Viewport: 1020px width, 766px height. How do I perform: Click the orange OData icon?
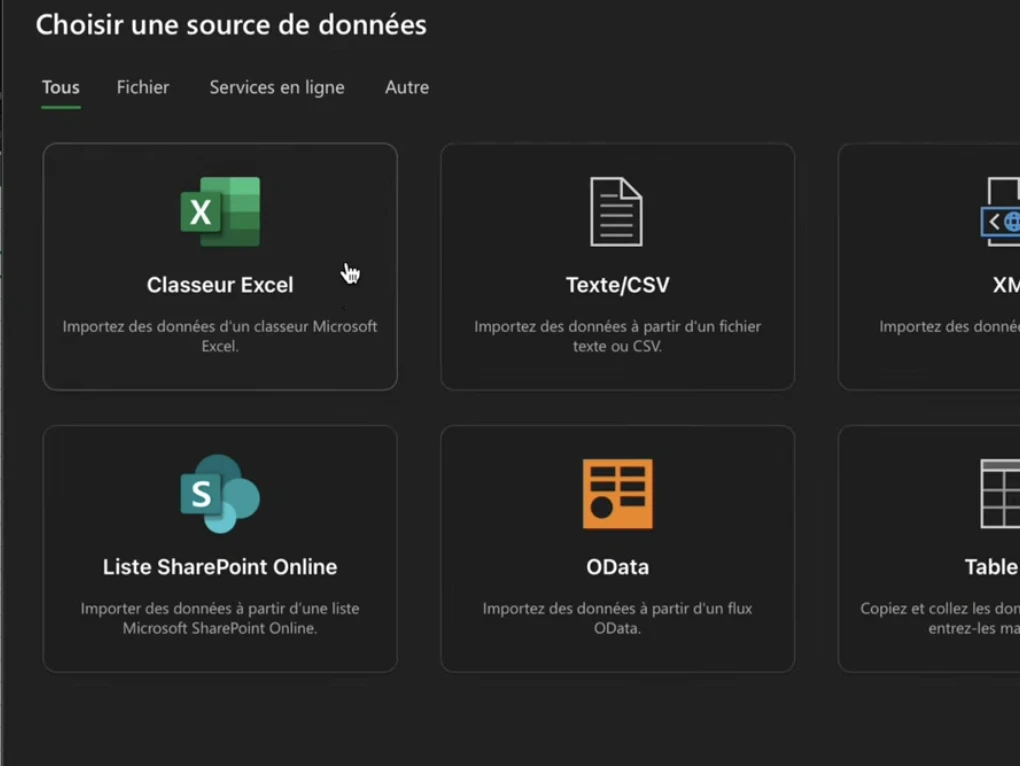[x=617, y=494]
